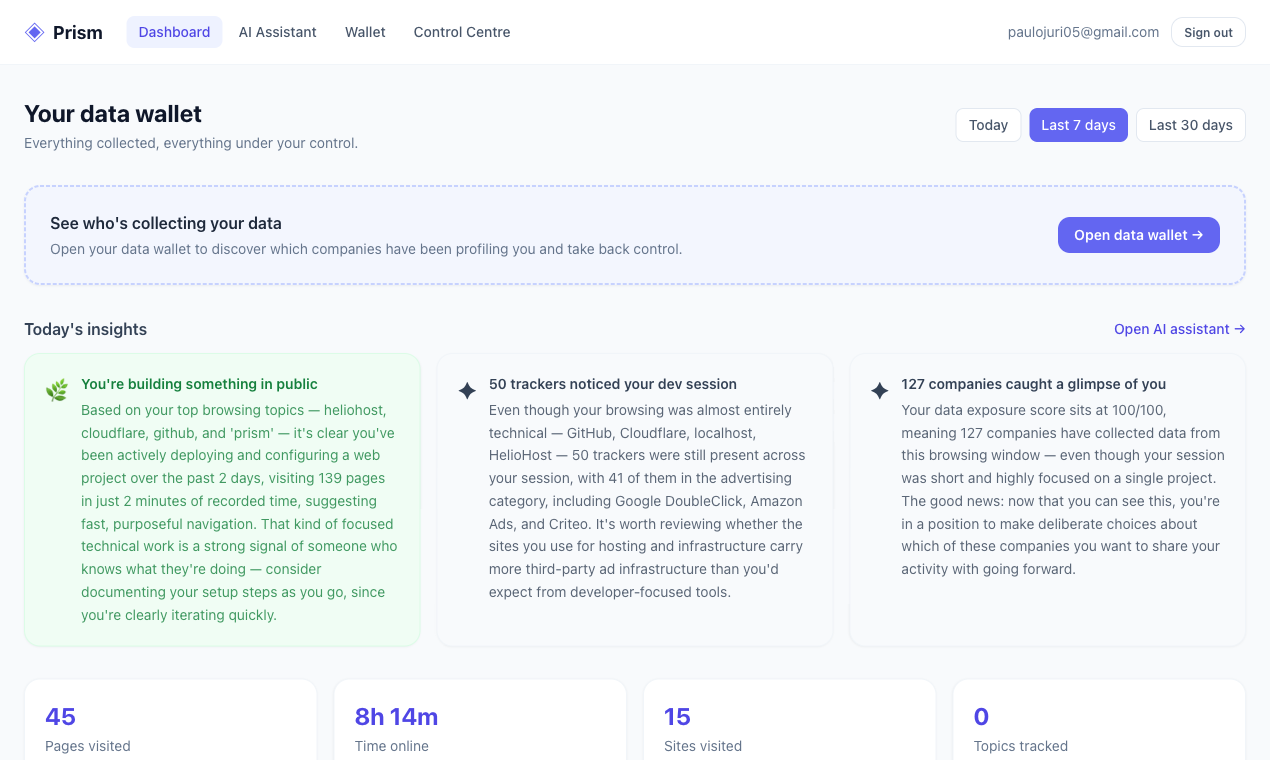Open the You're building something in public card

point(222,500)
